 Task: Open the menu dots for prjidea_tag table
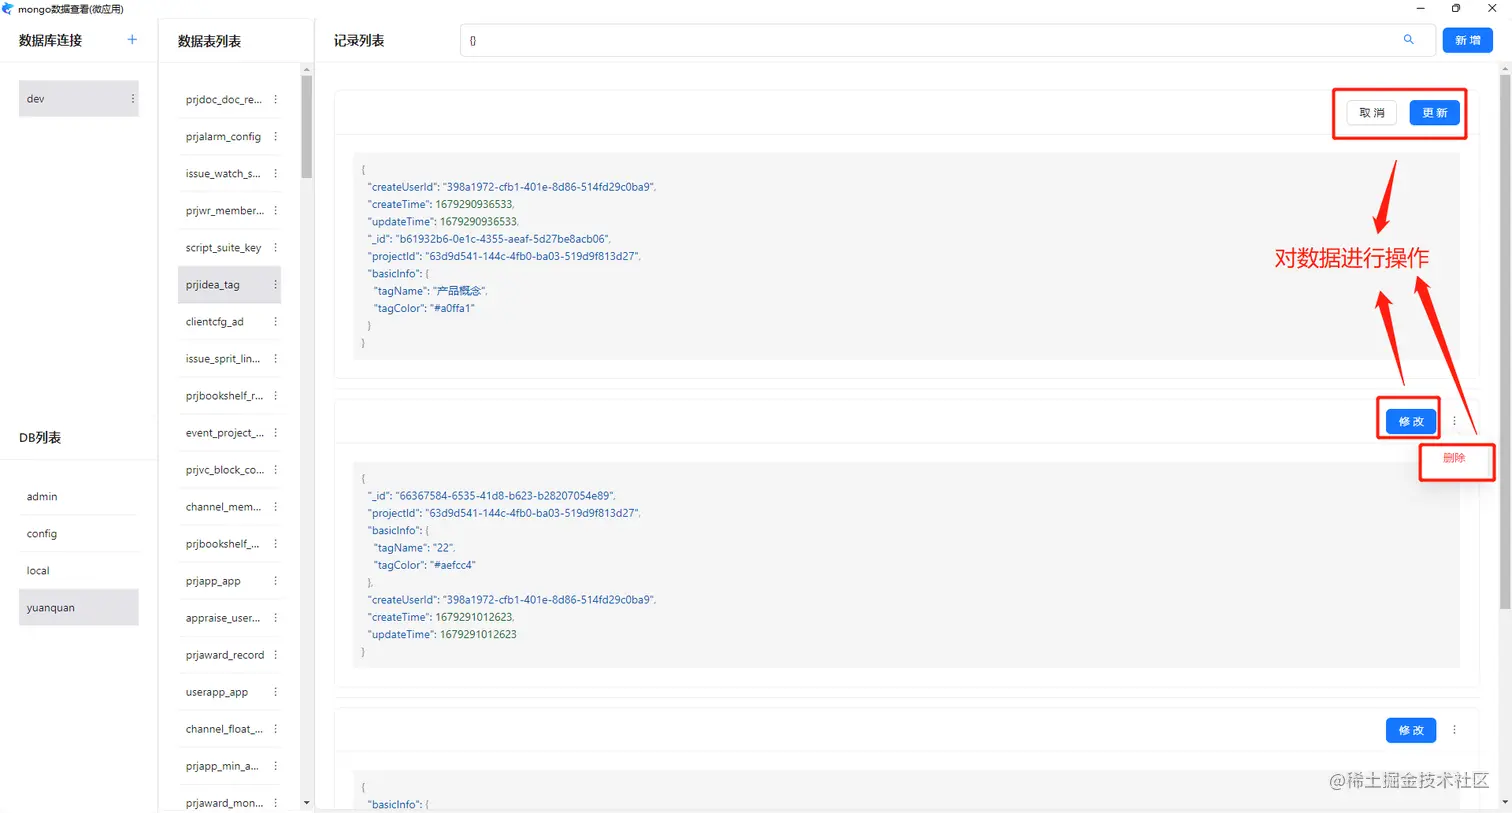(275, 285)
